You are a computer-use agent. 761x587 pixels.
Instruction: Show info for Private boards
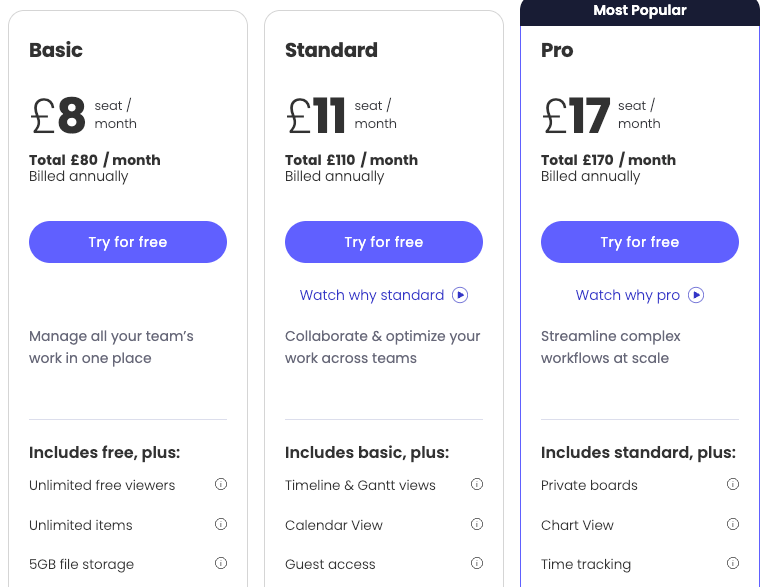point(733,484)
